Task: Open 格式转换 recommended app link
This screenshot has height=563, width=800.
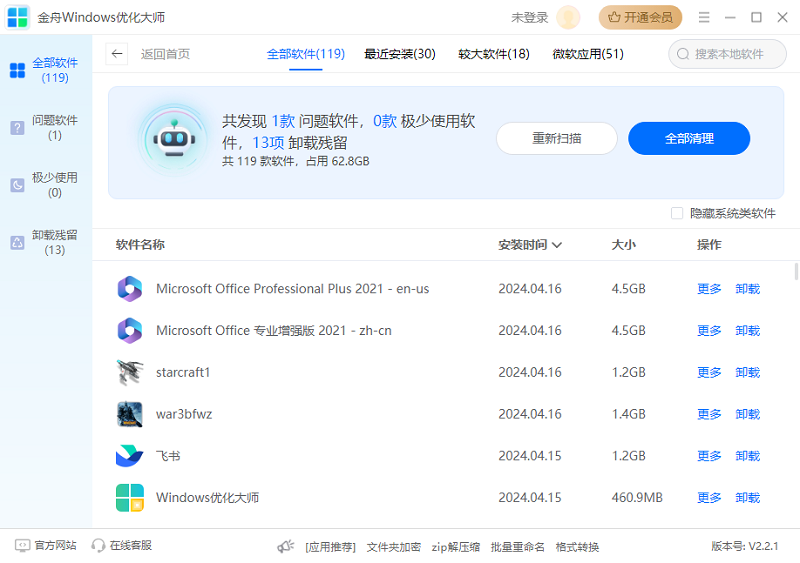Action: click(577, 547)
